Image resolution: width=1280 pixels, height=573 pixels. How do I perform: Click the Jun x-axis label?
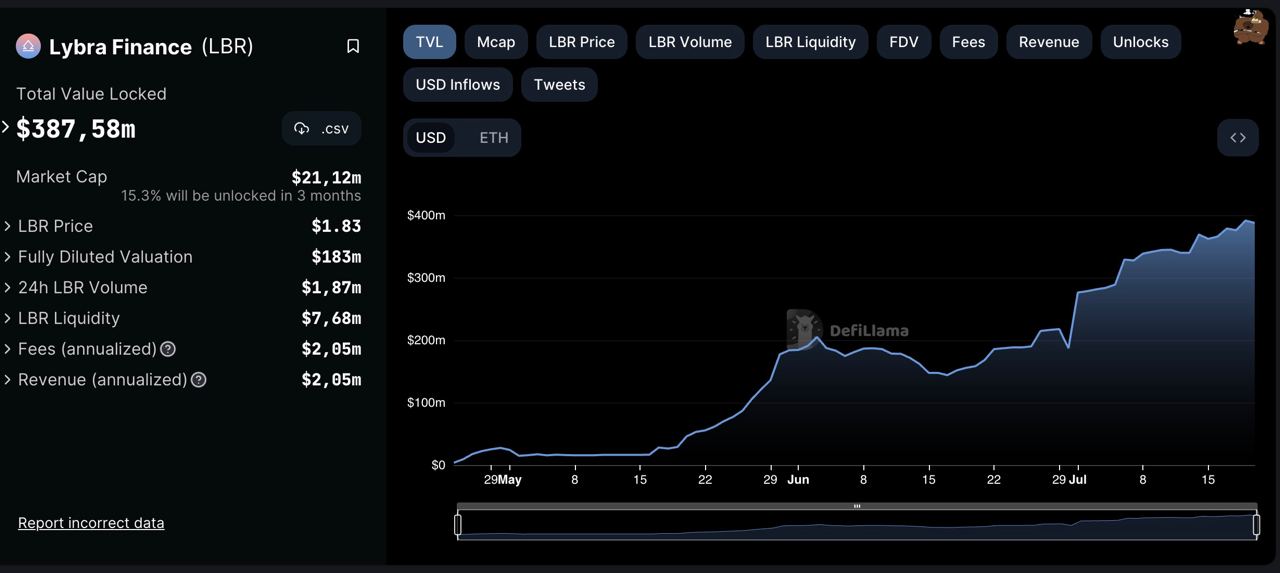798,480
